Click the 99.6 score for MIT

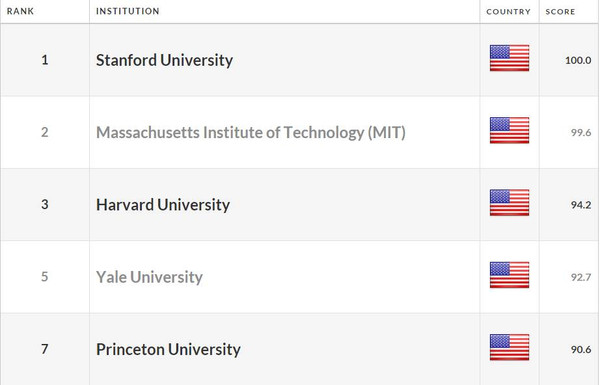pos(581,132)
